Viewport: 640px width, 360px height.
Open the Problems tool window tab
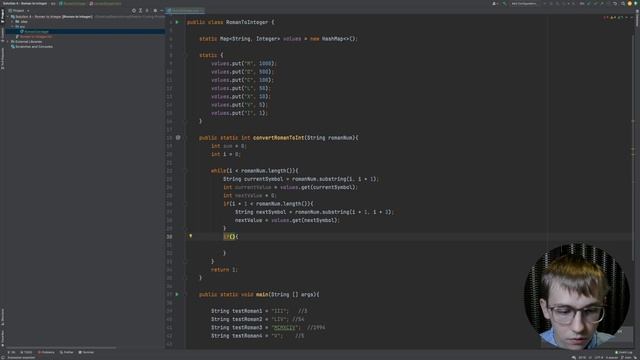tap(46, 352)
